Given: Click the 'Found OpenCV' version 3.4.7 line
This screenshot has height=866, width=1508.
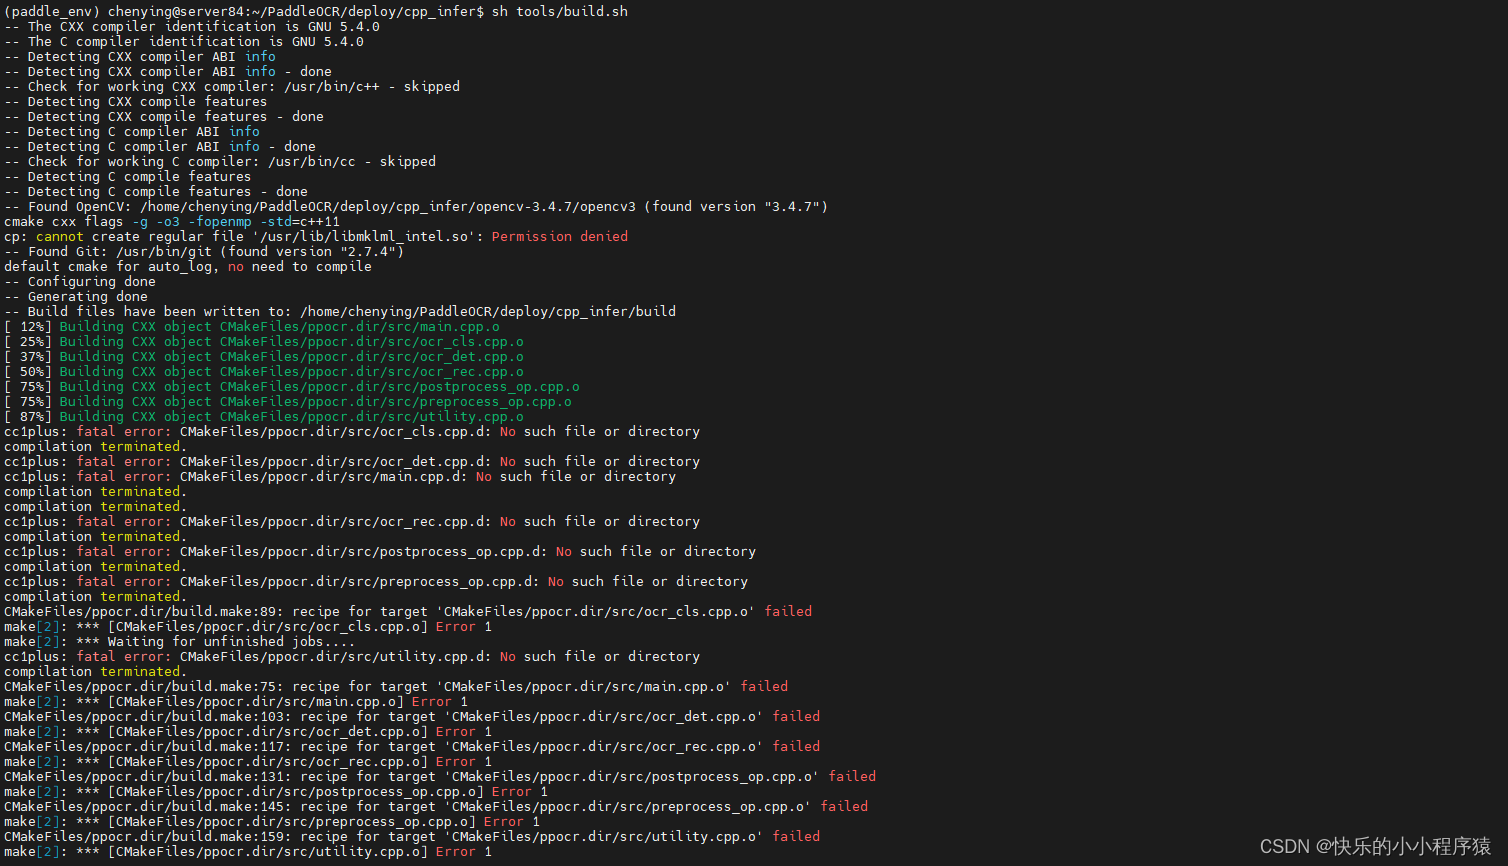Looking at the screenshot, I should pos(416,206).
